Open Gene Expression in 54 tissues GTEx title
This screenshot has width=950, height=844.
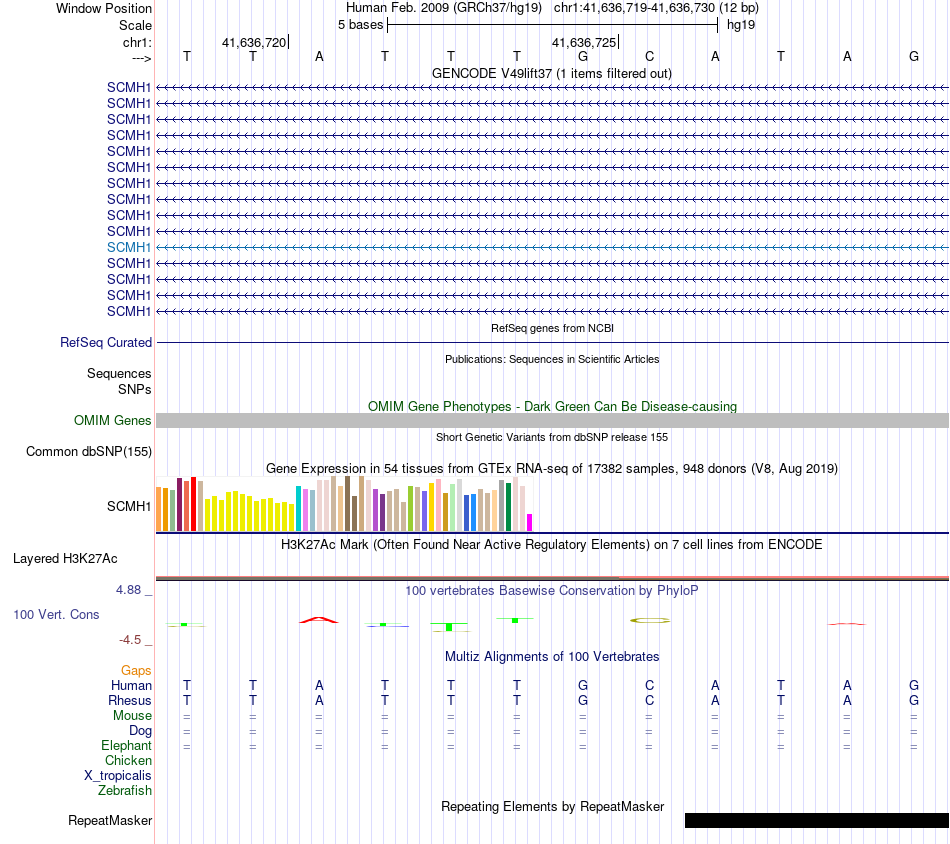[552, 468]
